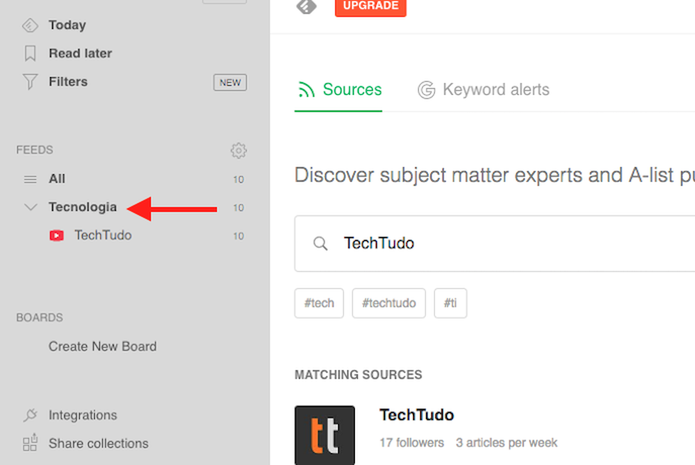Open Share collections

tap(98, 443)
